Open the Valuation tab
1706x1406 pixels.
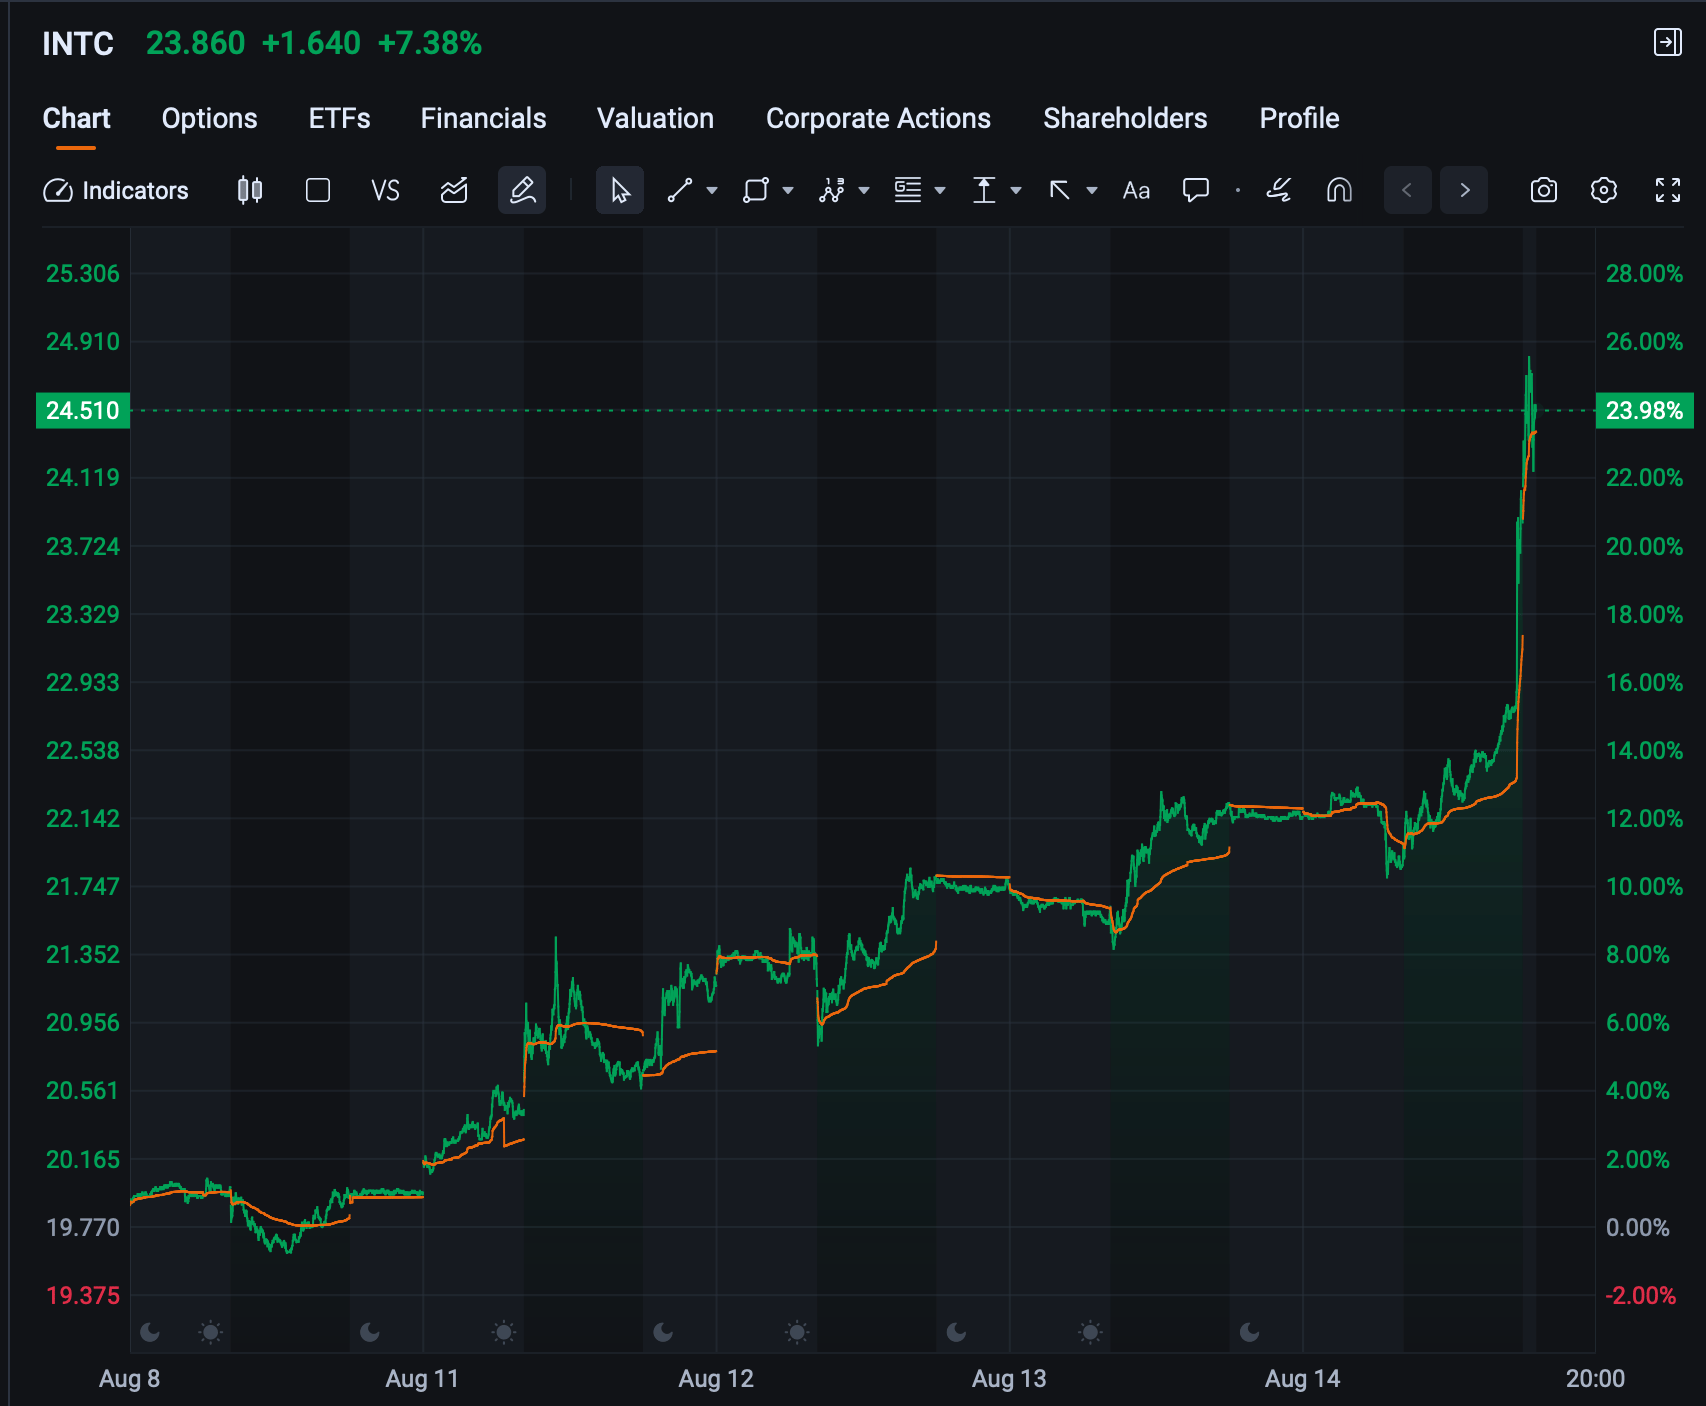point(655,118)
